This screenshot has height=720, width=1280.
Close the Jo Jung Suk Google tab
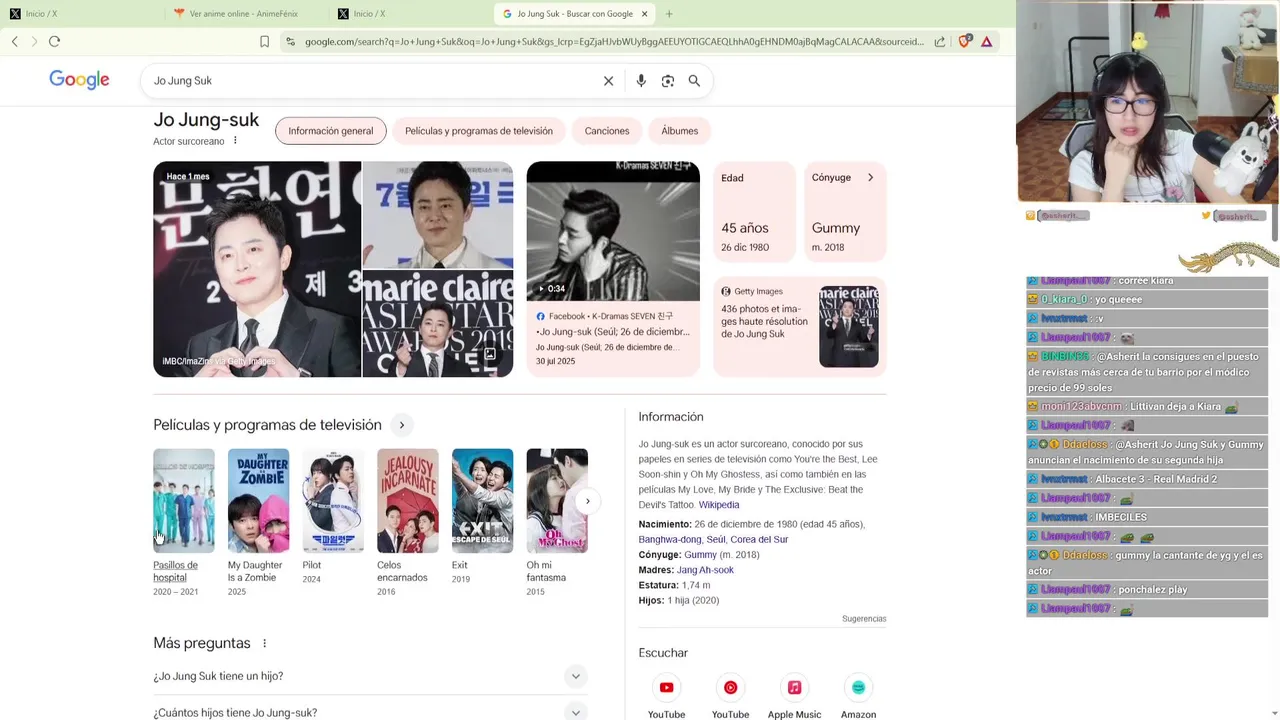[645, 14]
